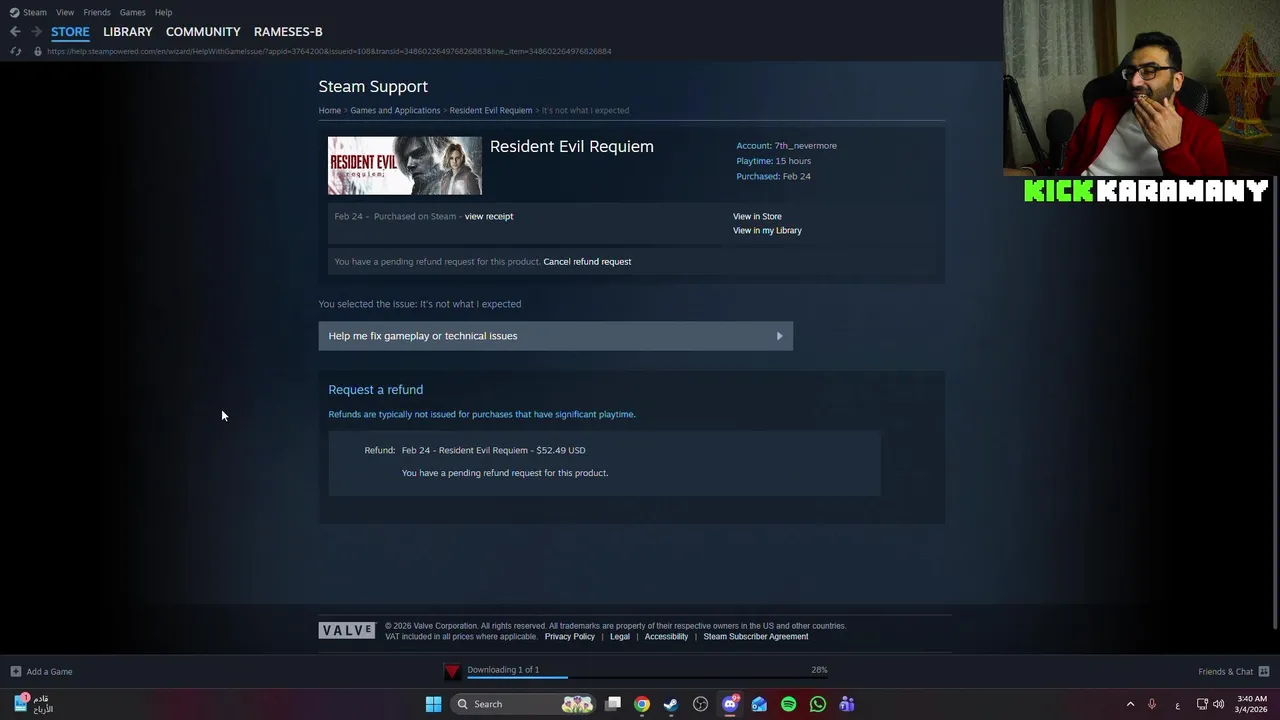1280x720 pixels.
Task: Open the view receipt link
Action: [489, 216]
